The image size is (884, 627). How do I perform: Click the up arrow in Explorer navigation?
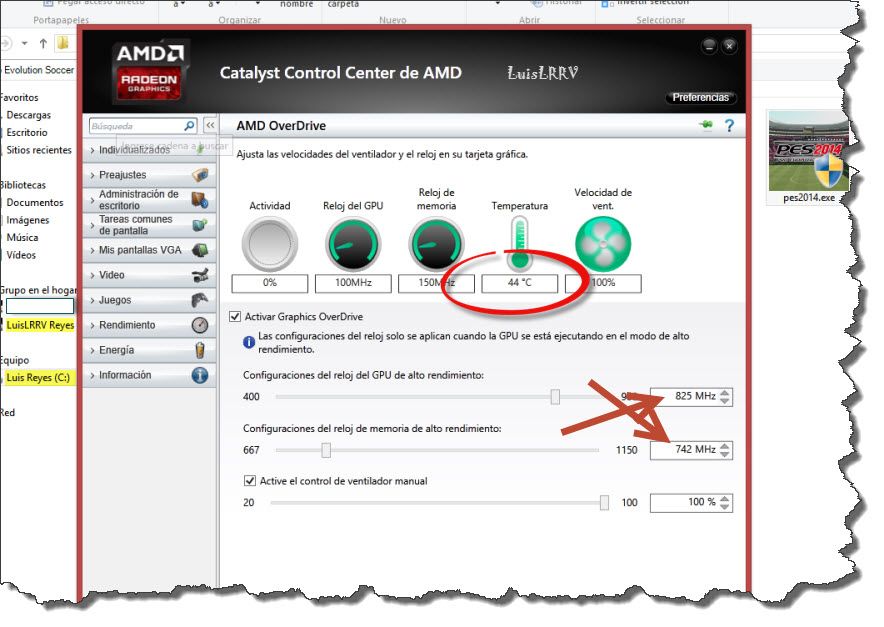click(43, 43)
